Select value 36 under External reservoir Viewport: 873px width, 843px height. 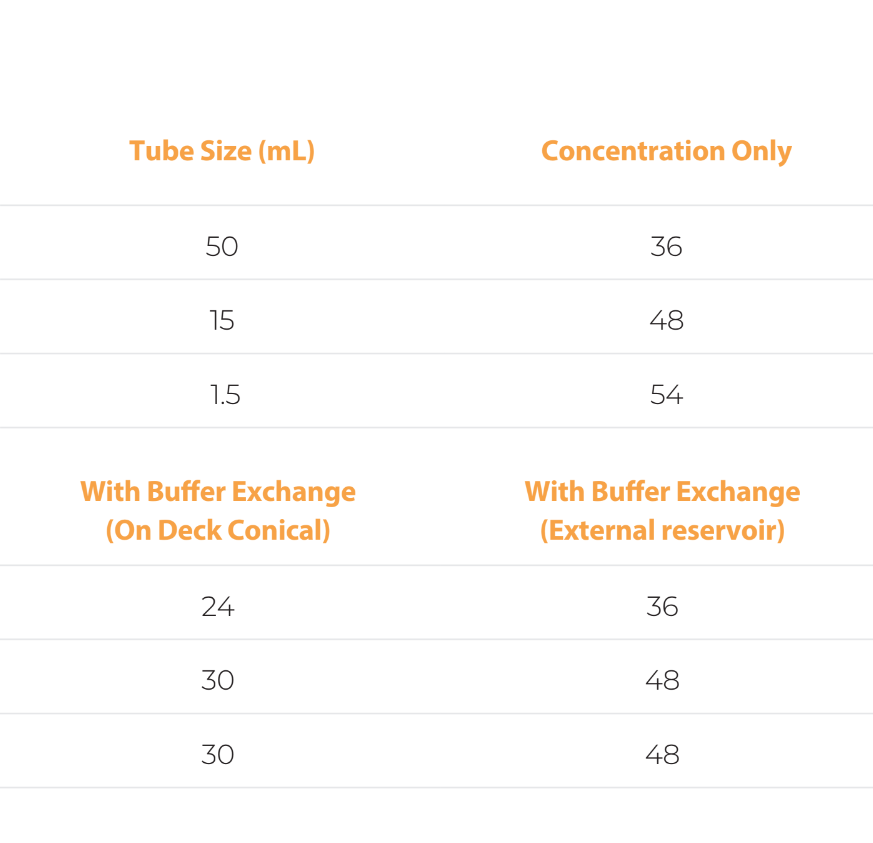click(x=662, y=606)
